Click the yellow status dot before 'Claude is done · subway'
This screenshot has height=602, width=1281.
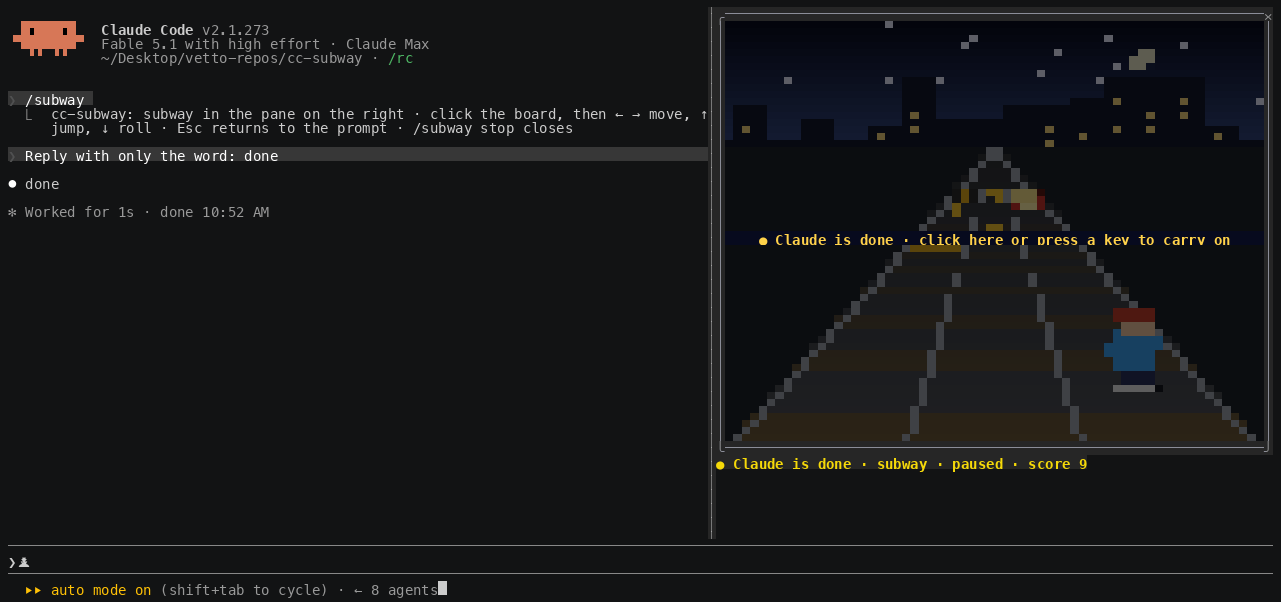720,465
